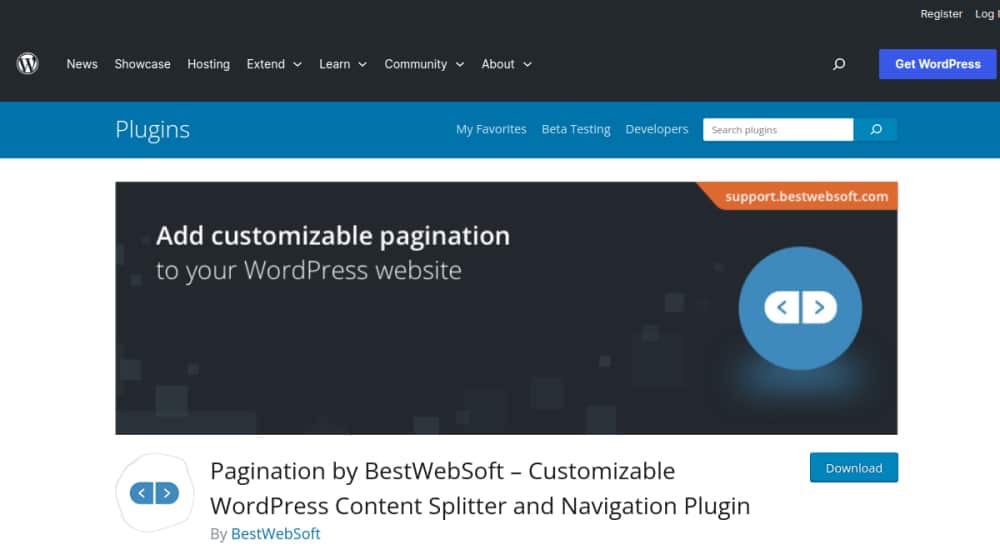Viewport: 1000px width, 560px height.
Task: Open Developers link
Action: 657,129
